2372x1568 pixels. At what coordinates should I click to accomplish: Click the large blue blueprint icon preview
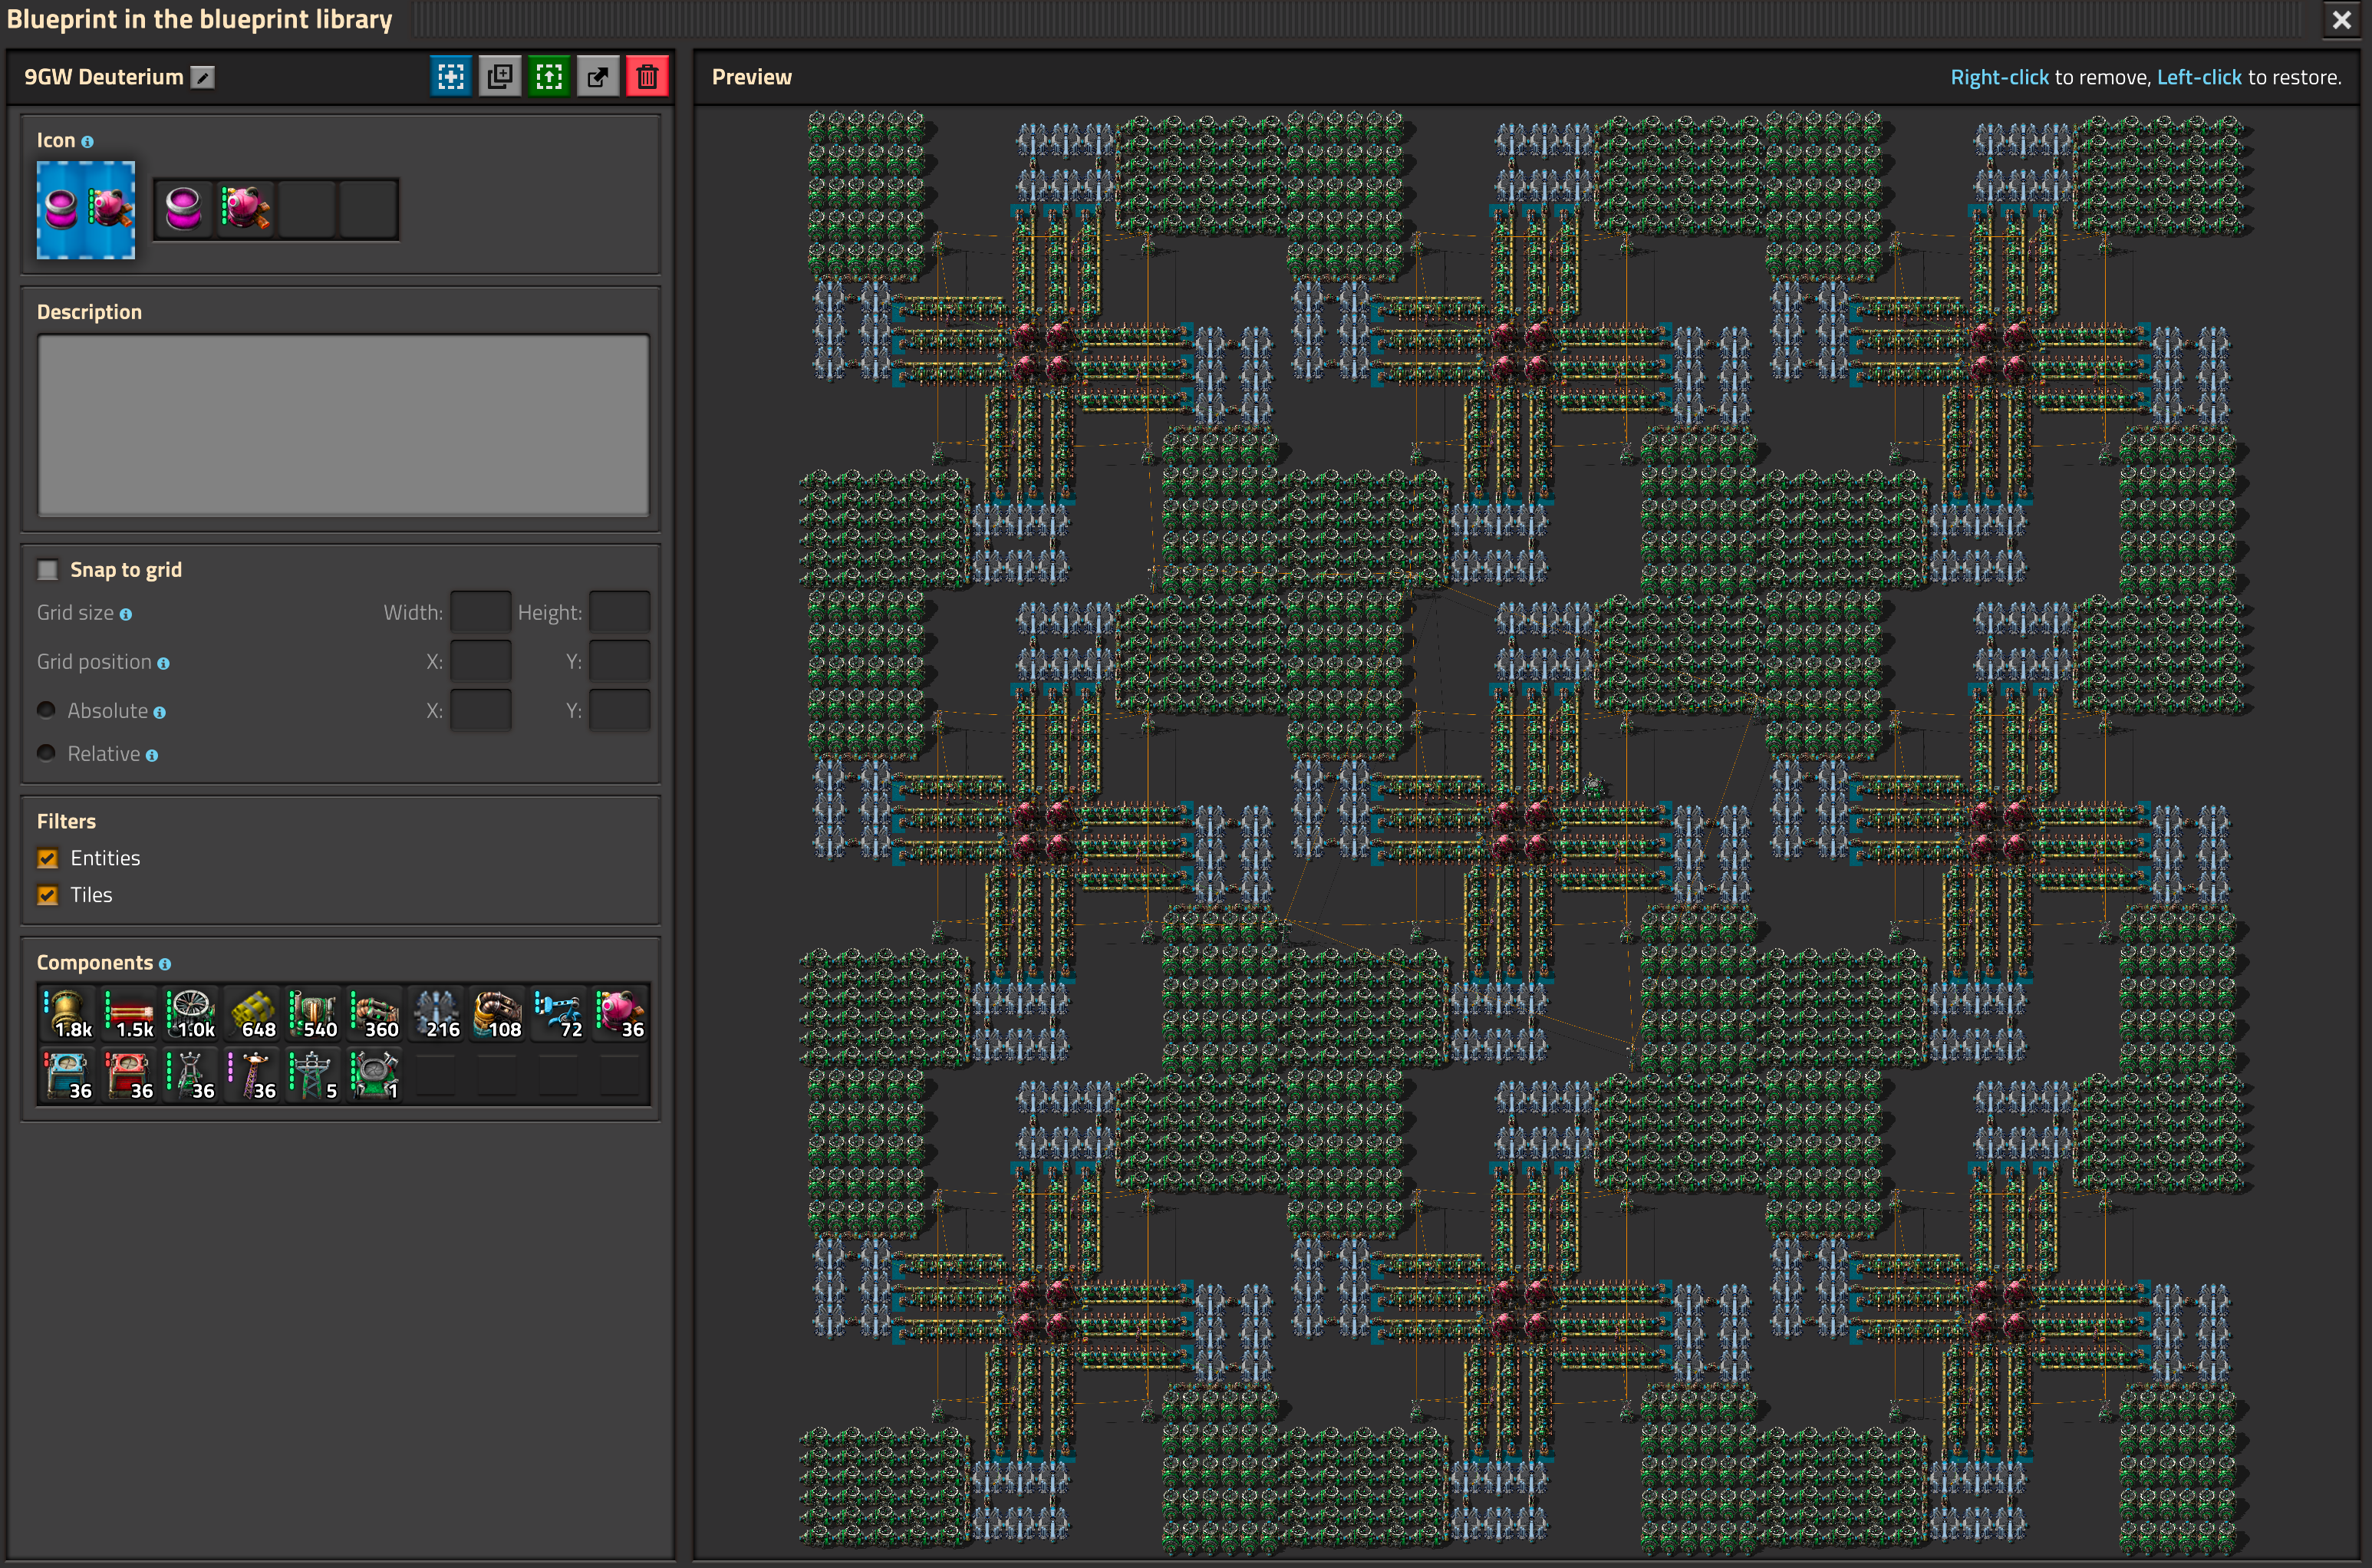[86, 210]
